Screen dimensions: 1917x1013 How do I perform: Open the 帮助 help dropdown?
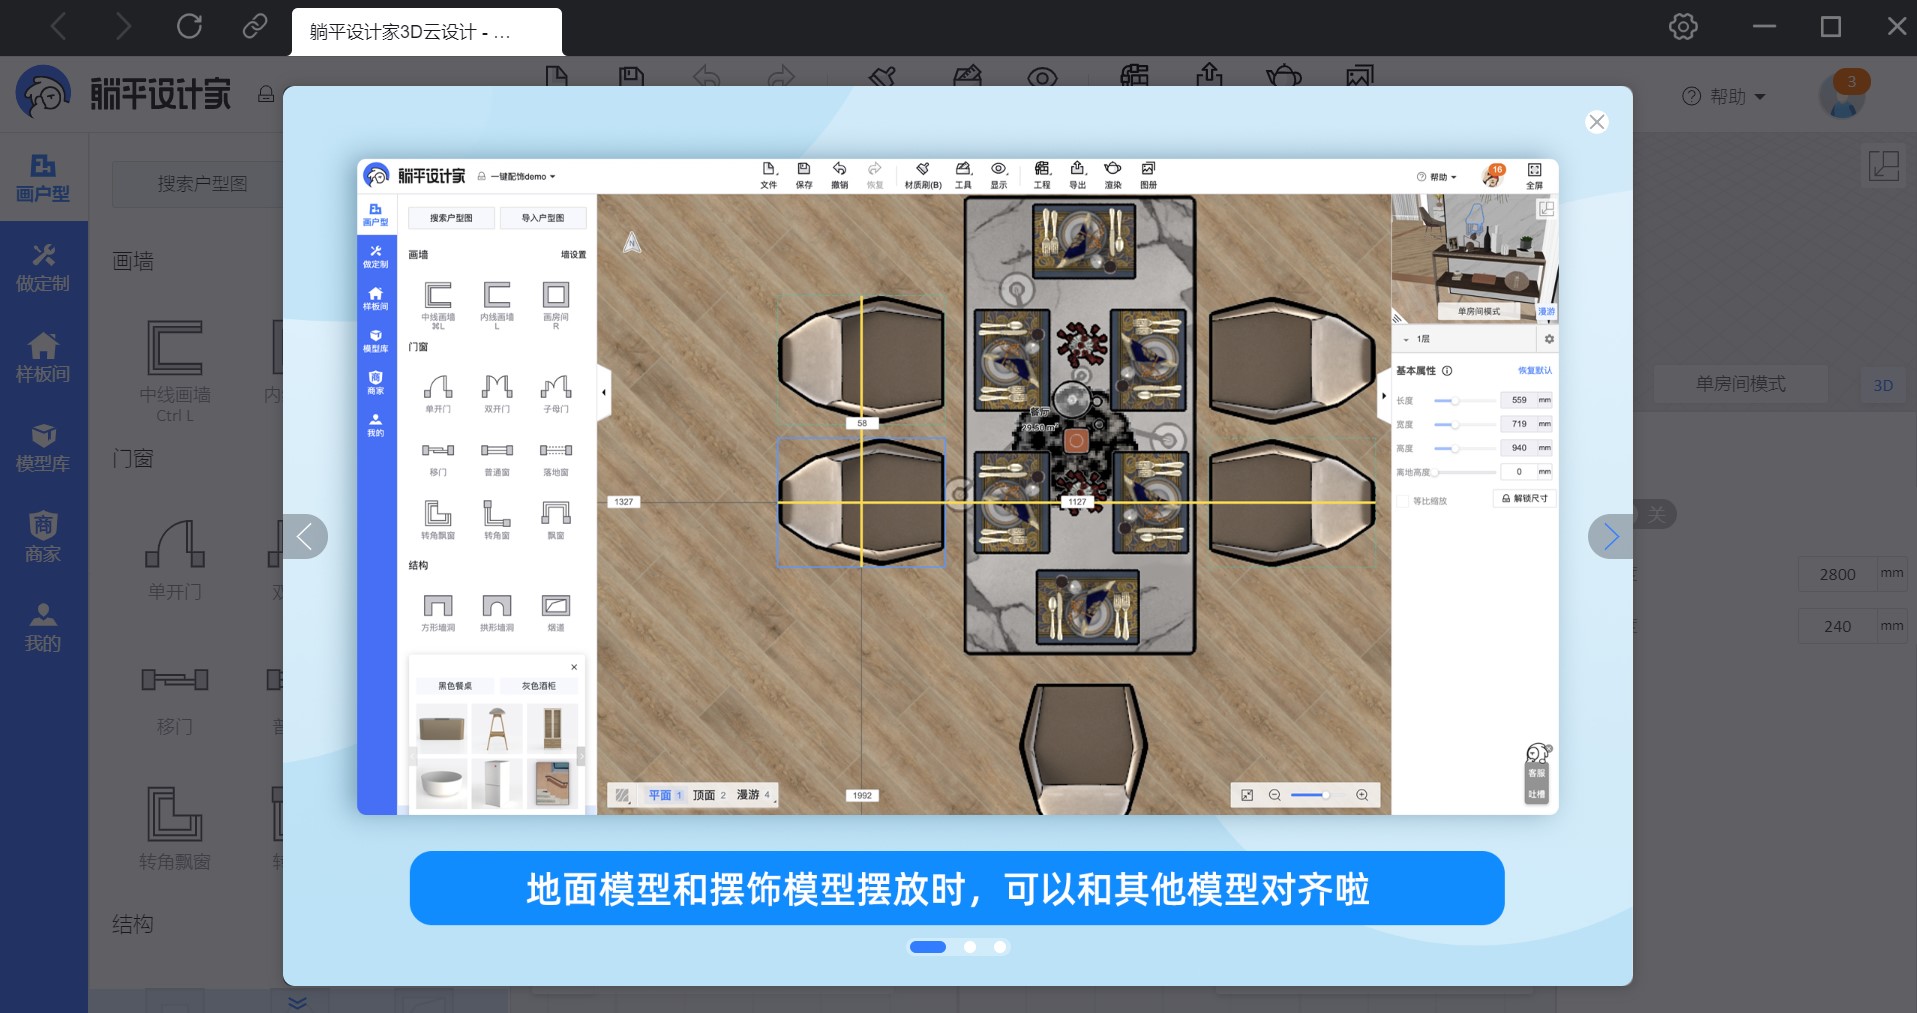pyautogui.click(x=1724, y=97)
